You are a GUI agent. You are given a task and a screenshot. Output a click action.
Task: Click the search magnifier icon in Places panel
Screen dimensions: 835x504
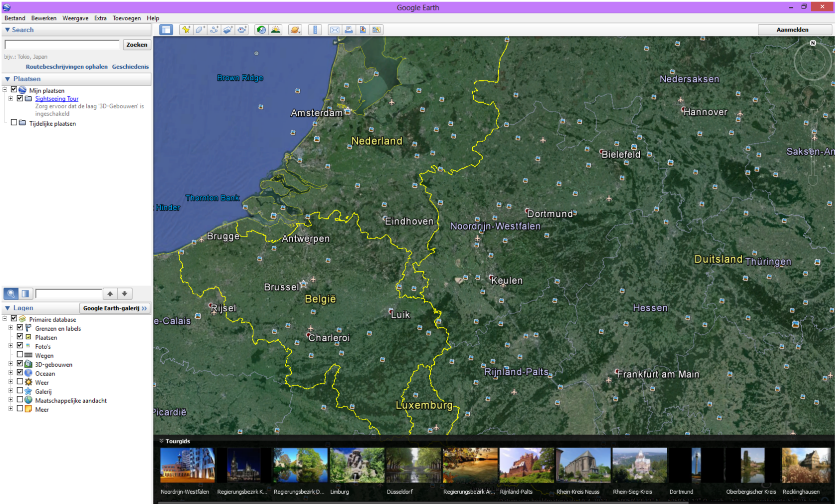coord(11,294)
